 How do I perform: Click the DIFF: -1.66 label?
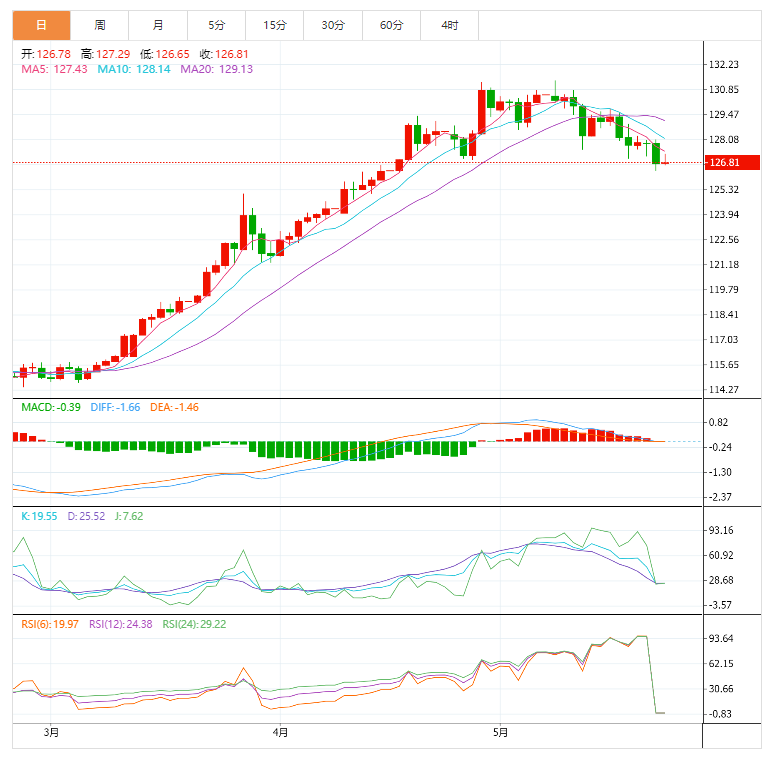pyautogui.click(x=115, y=408)
